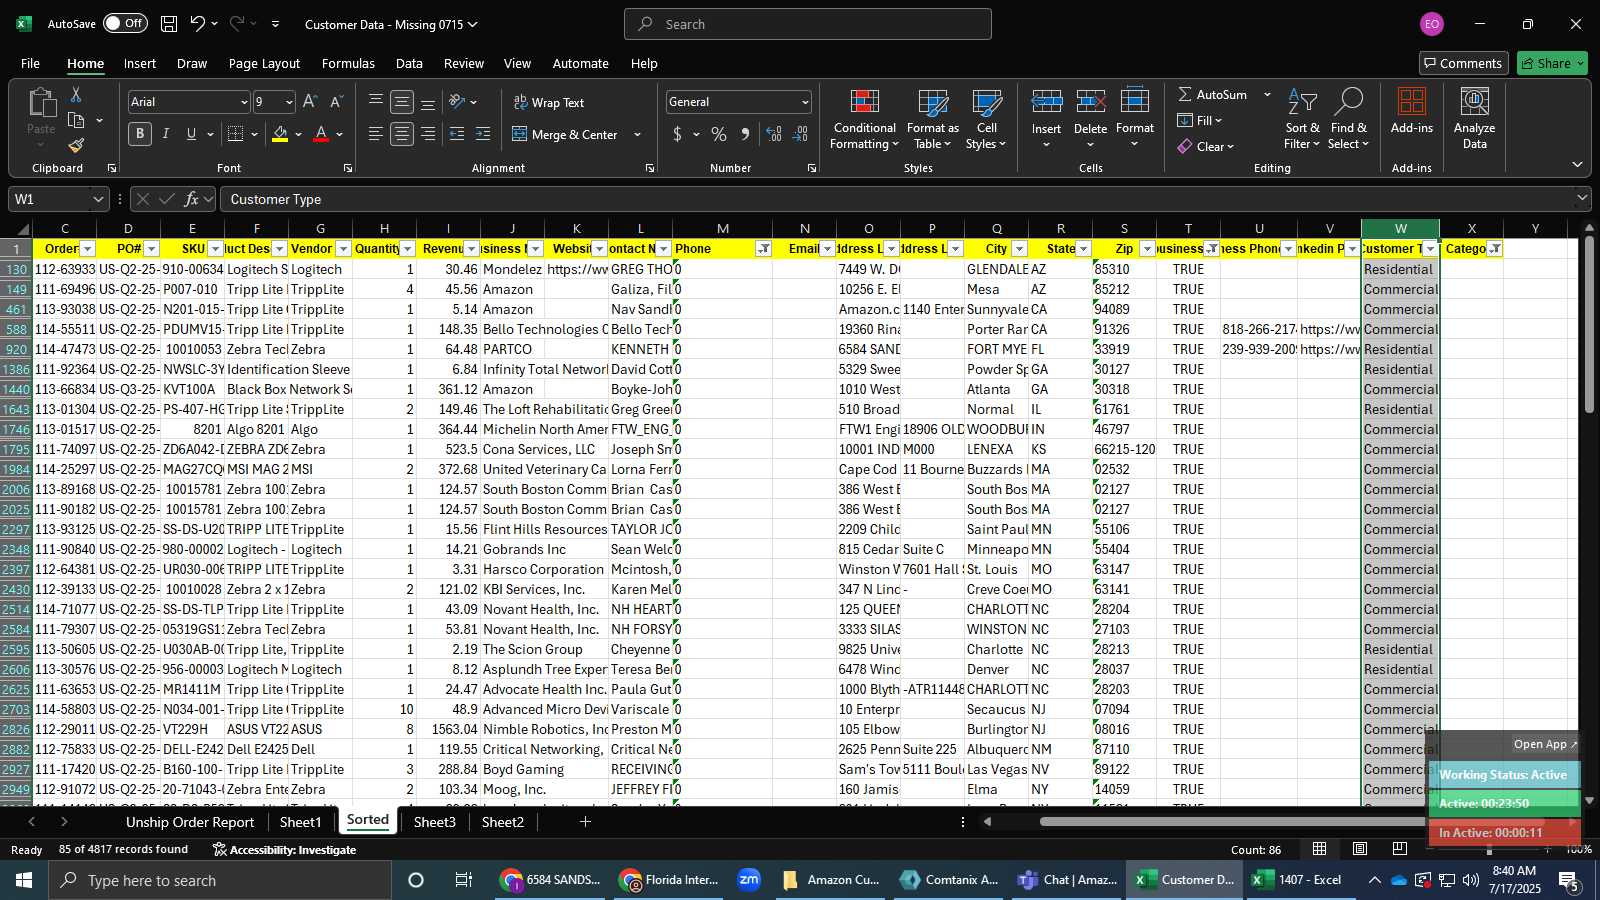
Task: Apply the Accounting dollar number format
Action: click(x=678, y=134)
